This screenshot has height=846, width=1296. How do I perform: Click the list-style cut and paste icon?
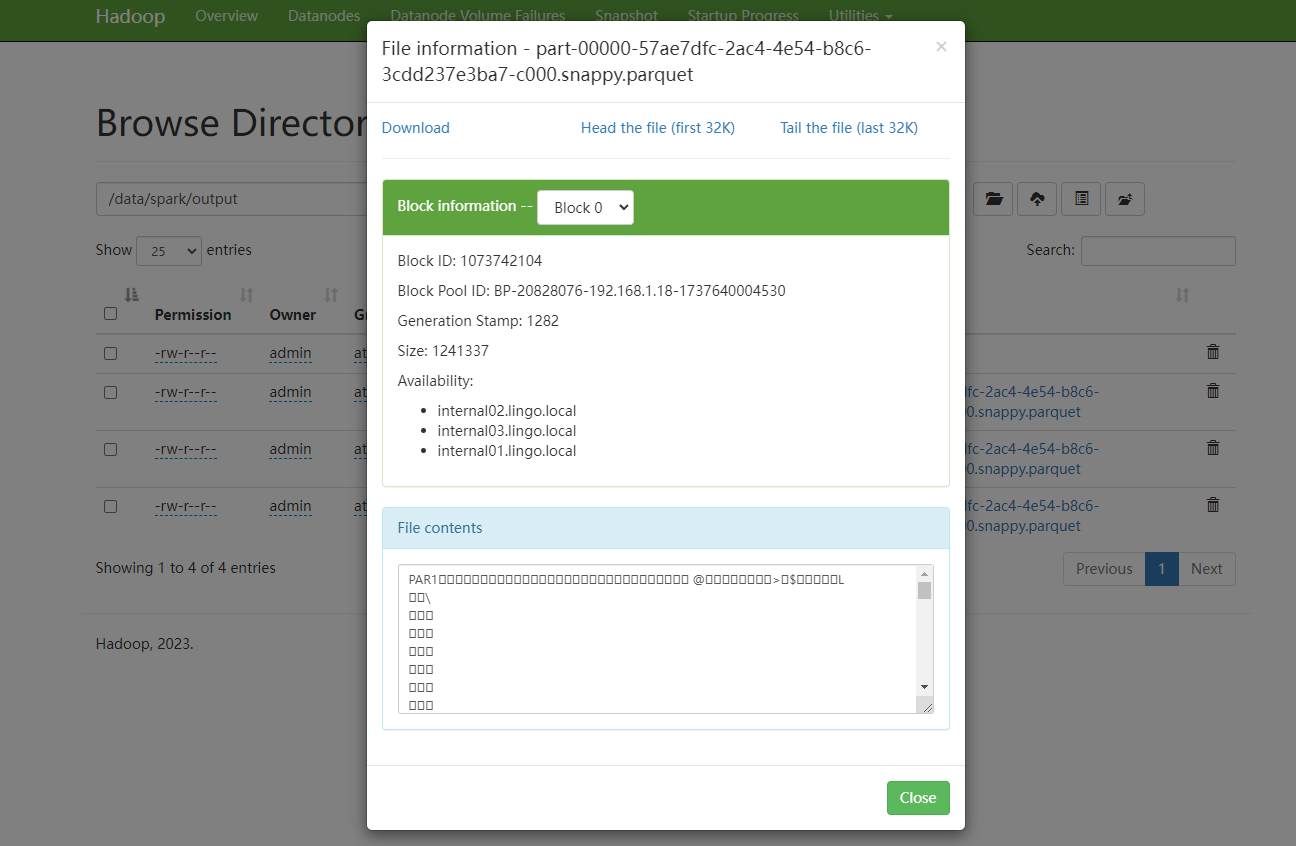point(1081,199)
